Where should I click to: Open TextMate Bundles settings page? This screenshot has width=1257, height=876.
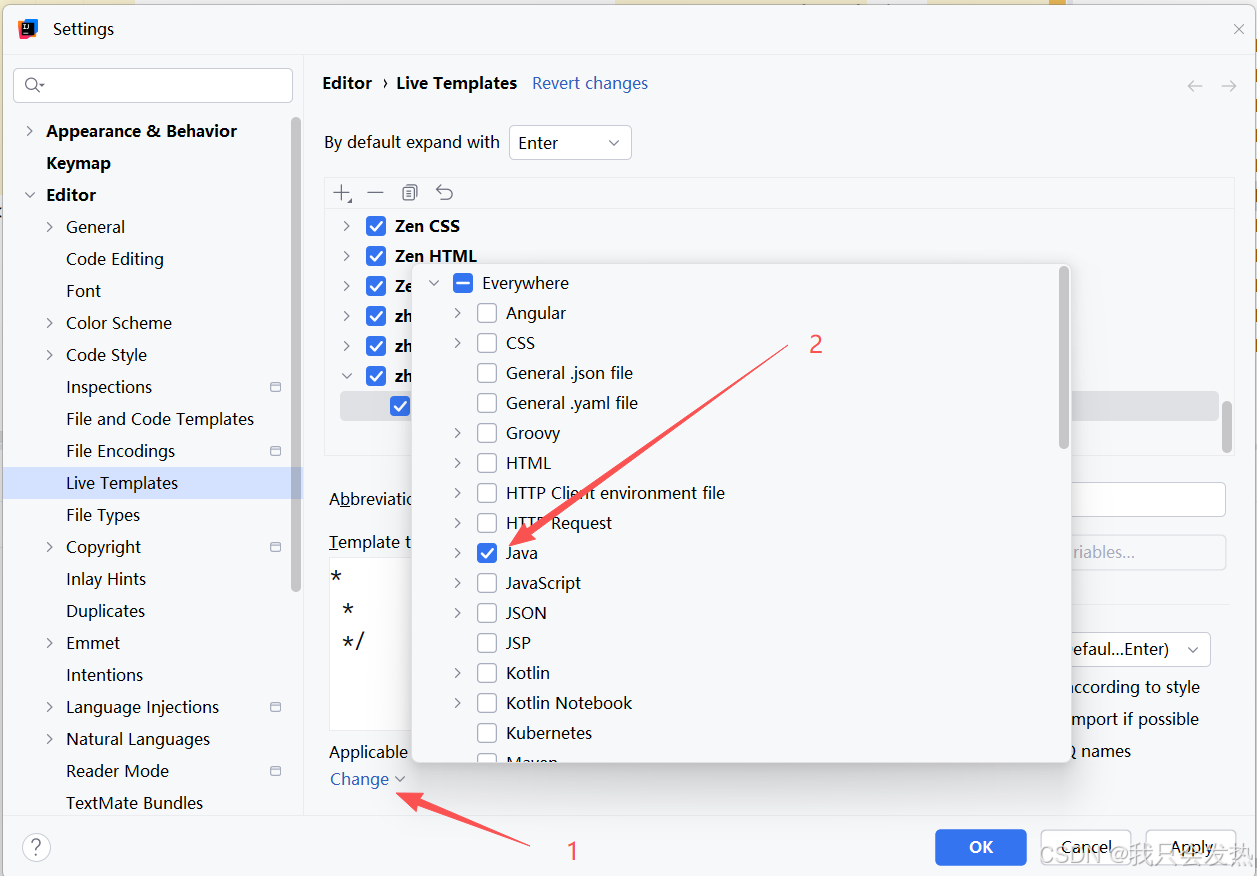[134, 803]
